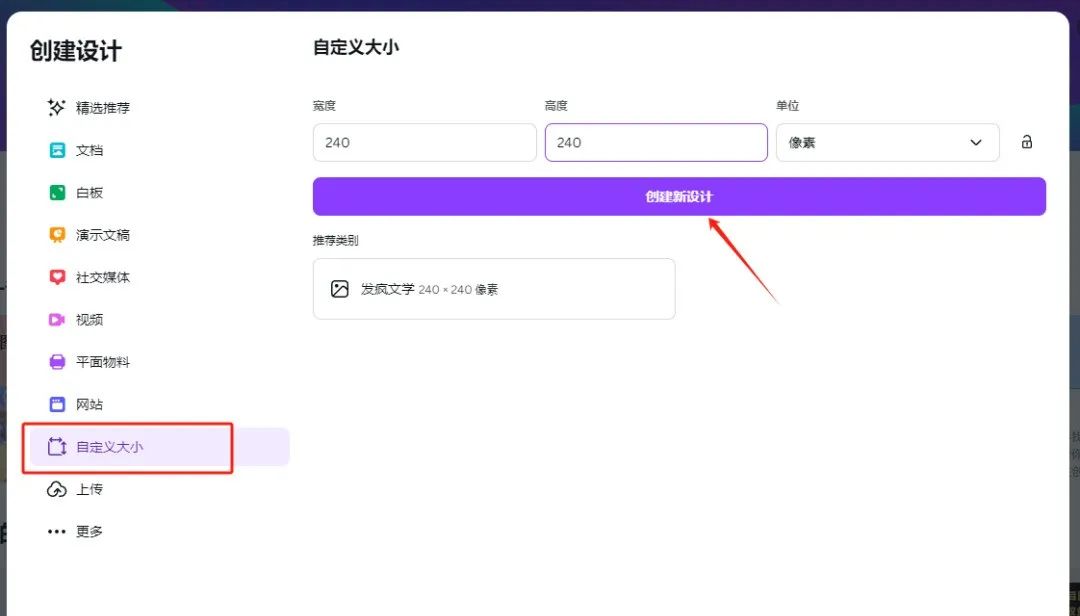Click the 宽度 width input field

click(x=424, y=142)
